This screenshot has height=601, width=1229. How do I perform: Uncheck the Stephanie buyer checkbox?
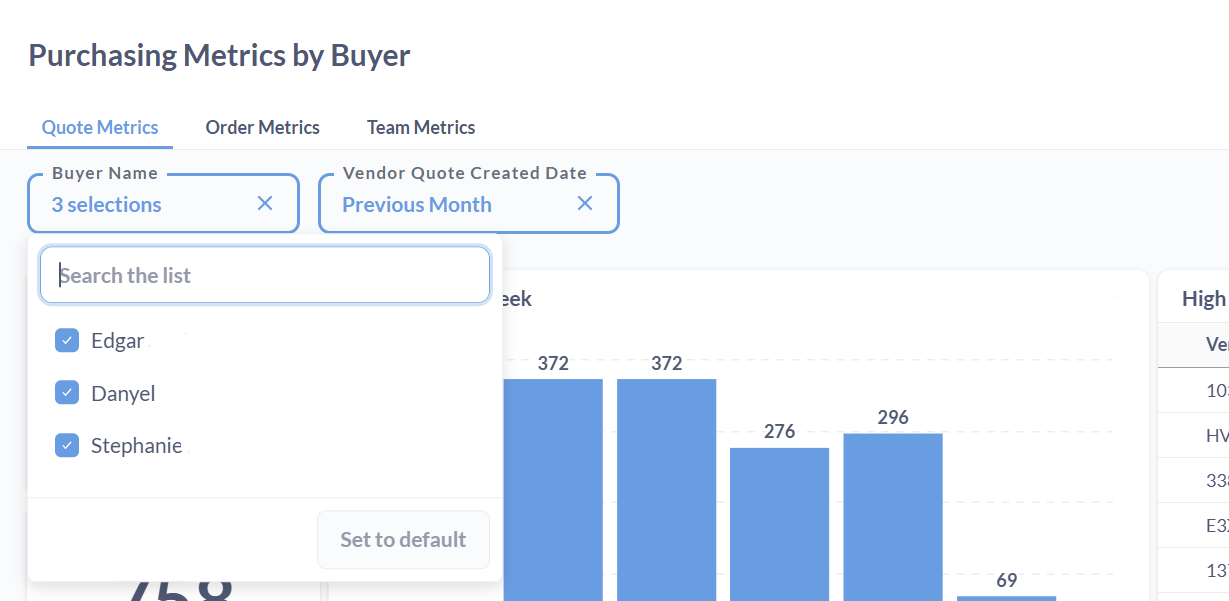67,445
